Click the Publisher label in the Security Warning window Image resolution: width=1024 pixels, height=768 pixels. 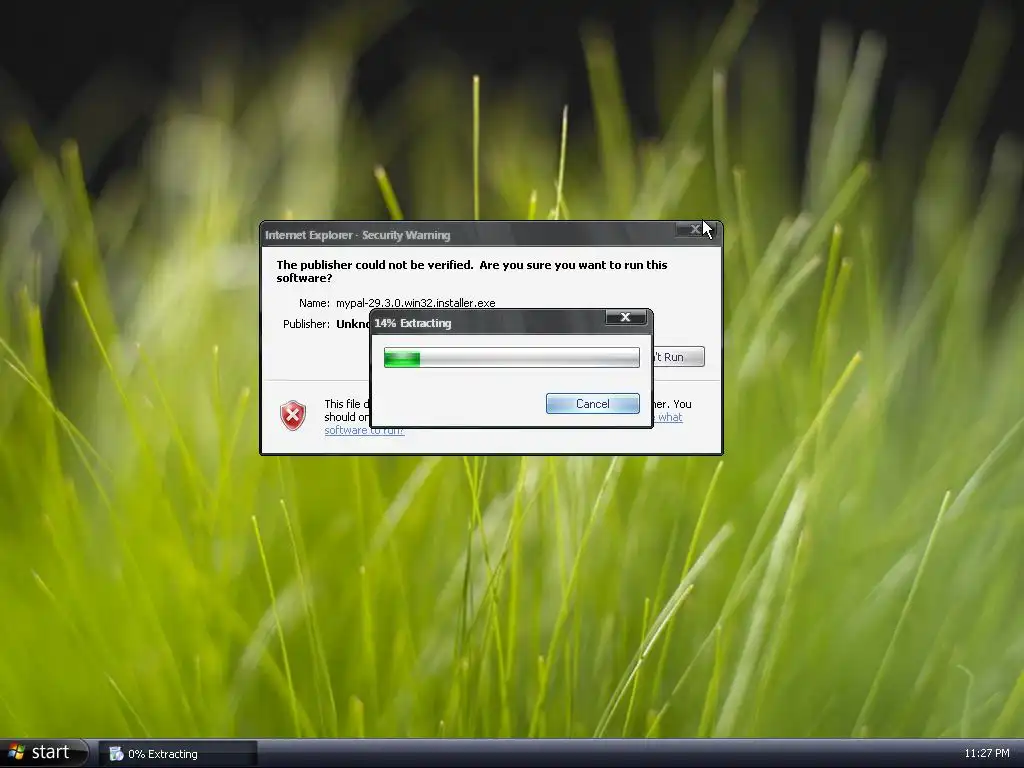306,324
